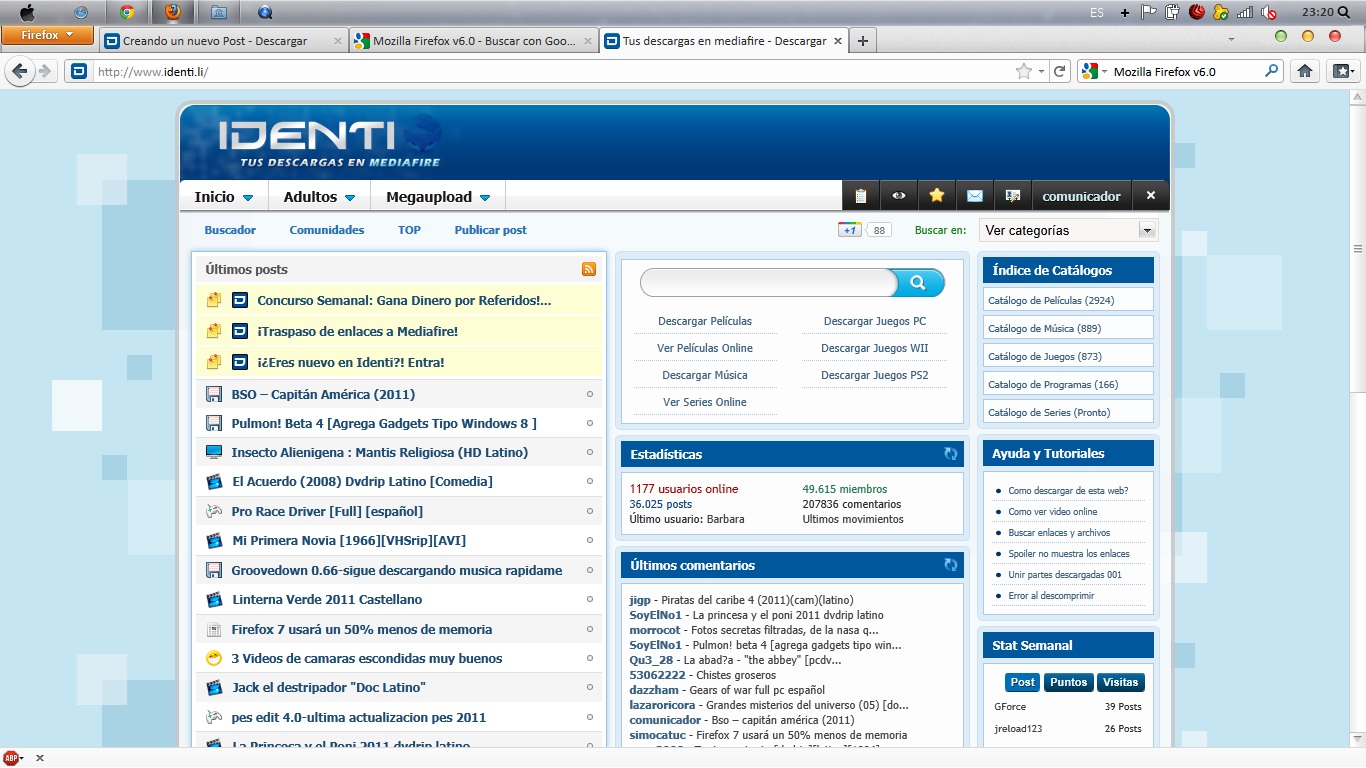Click 'Ultimos movimientos' in Estadísticas

[x=853, y=519]
